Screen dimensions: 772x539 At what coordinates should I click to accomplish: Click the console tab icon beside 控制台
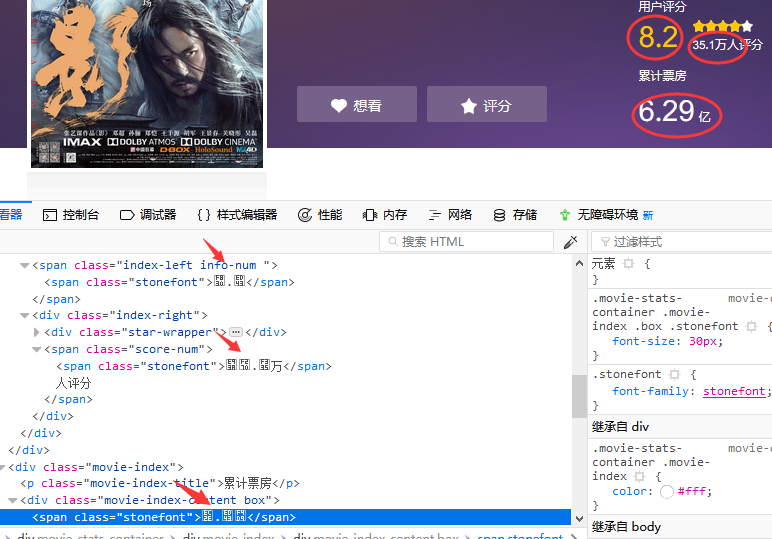50,215
